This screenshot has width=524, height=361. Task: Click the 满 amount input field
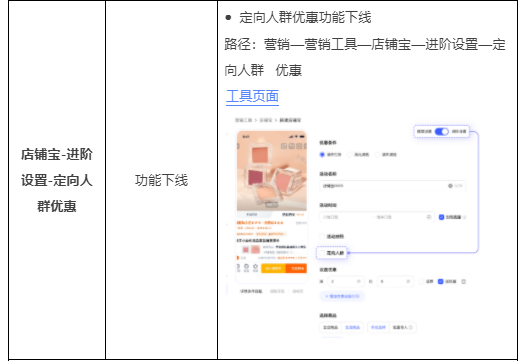(346, 281)
